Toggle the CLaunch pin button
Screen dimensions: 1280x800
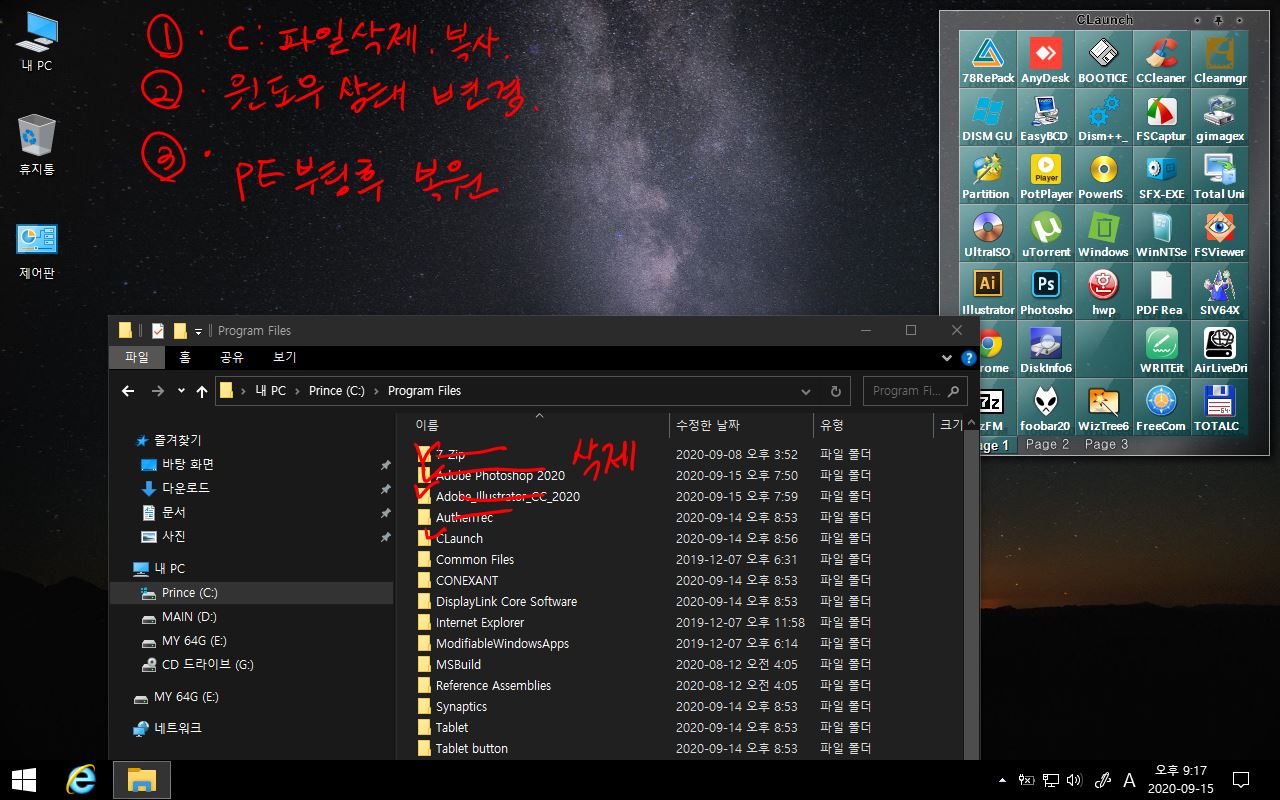[1217, 20]
